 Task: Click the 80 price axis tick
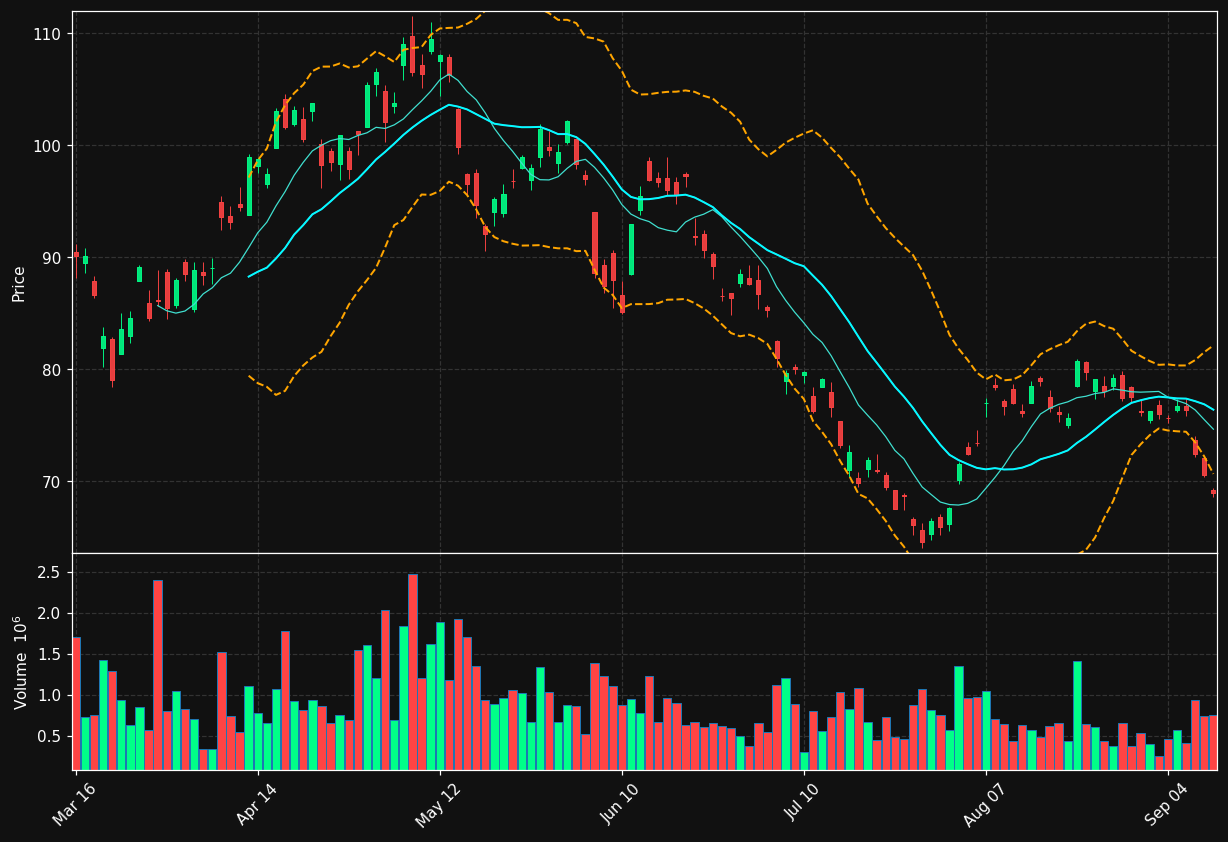52,370
